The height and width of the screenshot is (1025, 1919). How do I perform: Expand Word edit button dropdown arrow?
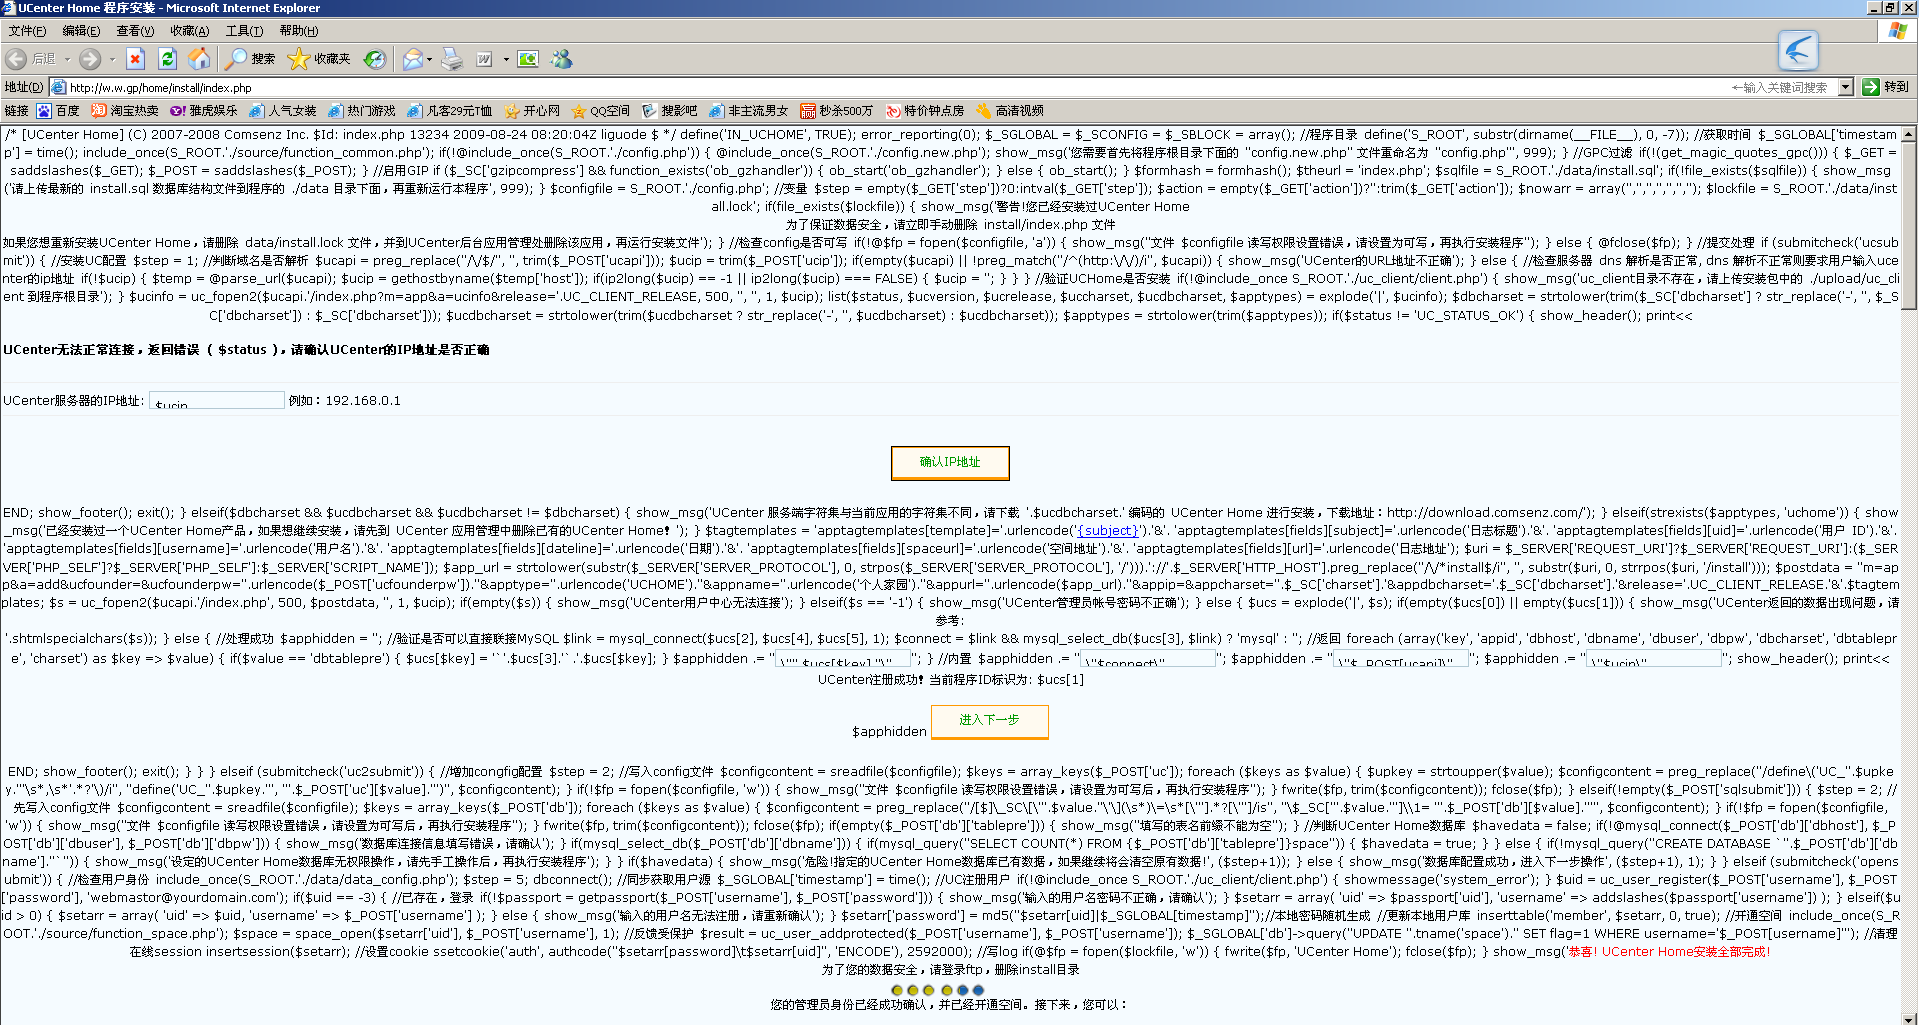click(506, 59)
